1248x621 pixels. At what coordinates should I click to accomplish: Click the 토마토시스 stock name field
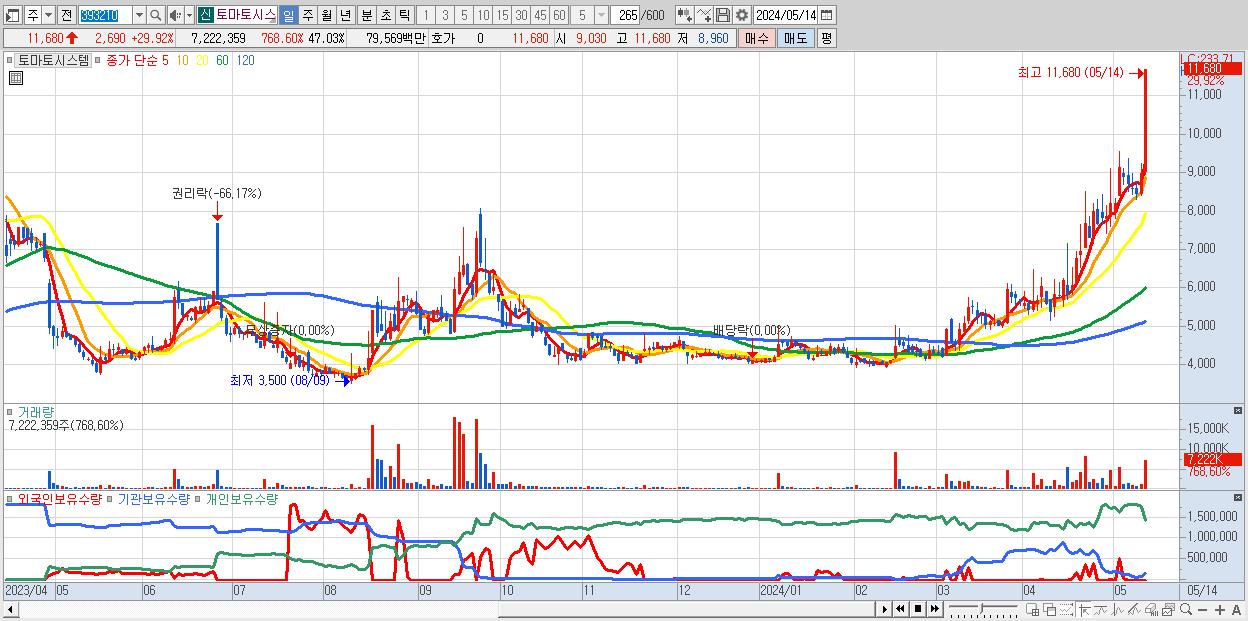pos(245,15)
